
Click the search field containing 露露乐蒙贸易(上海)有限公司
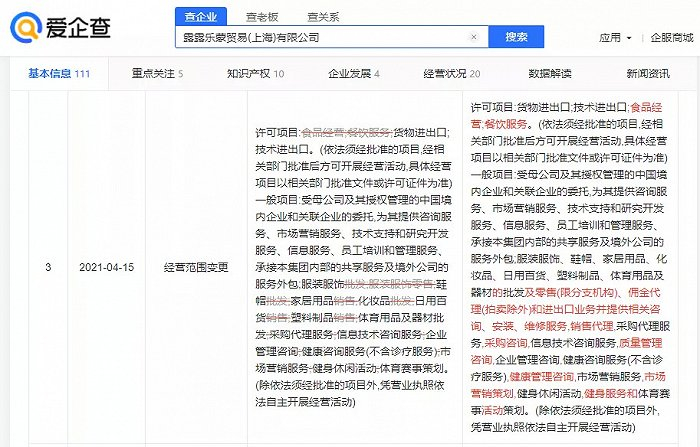pyautogui.click(x=332, y=37)
